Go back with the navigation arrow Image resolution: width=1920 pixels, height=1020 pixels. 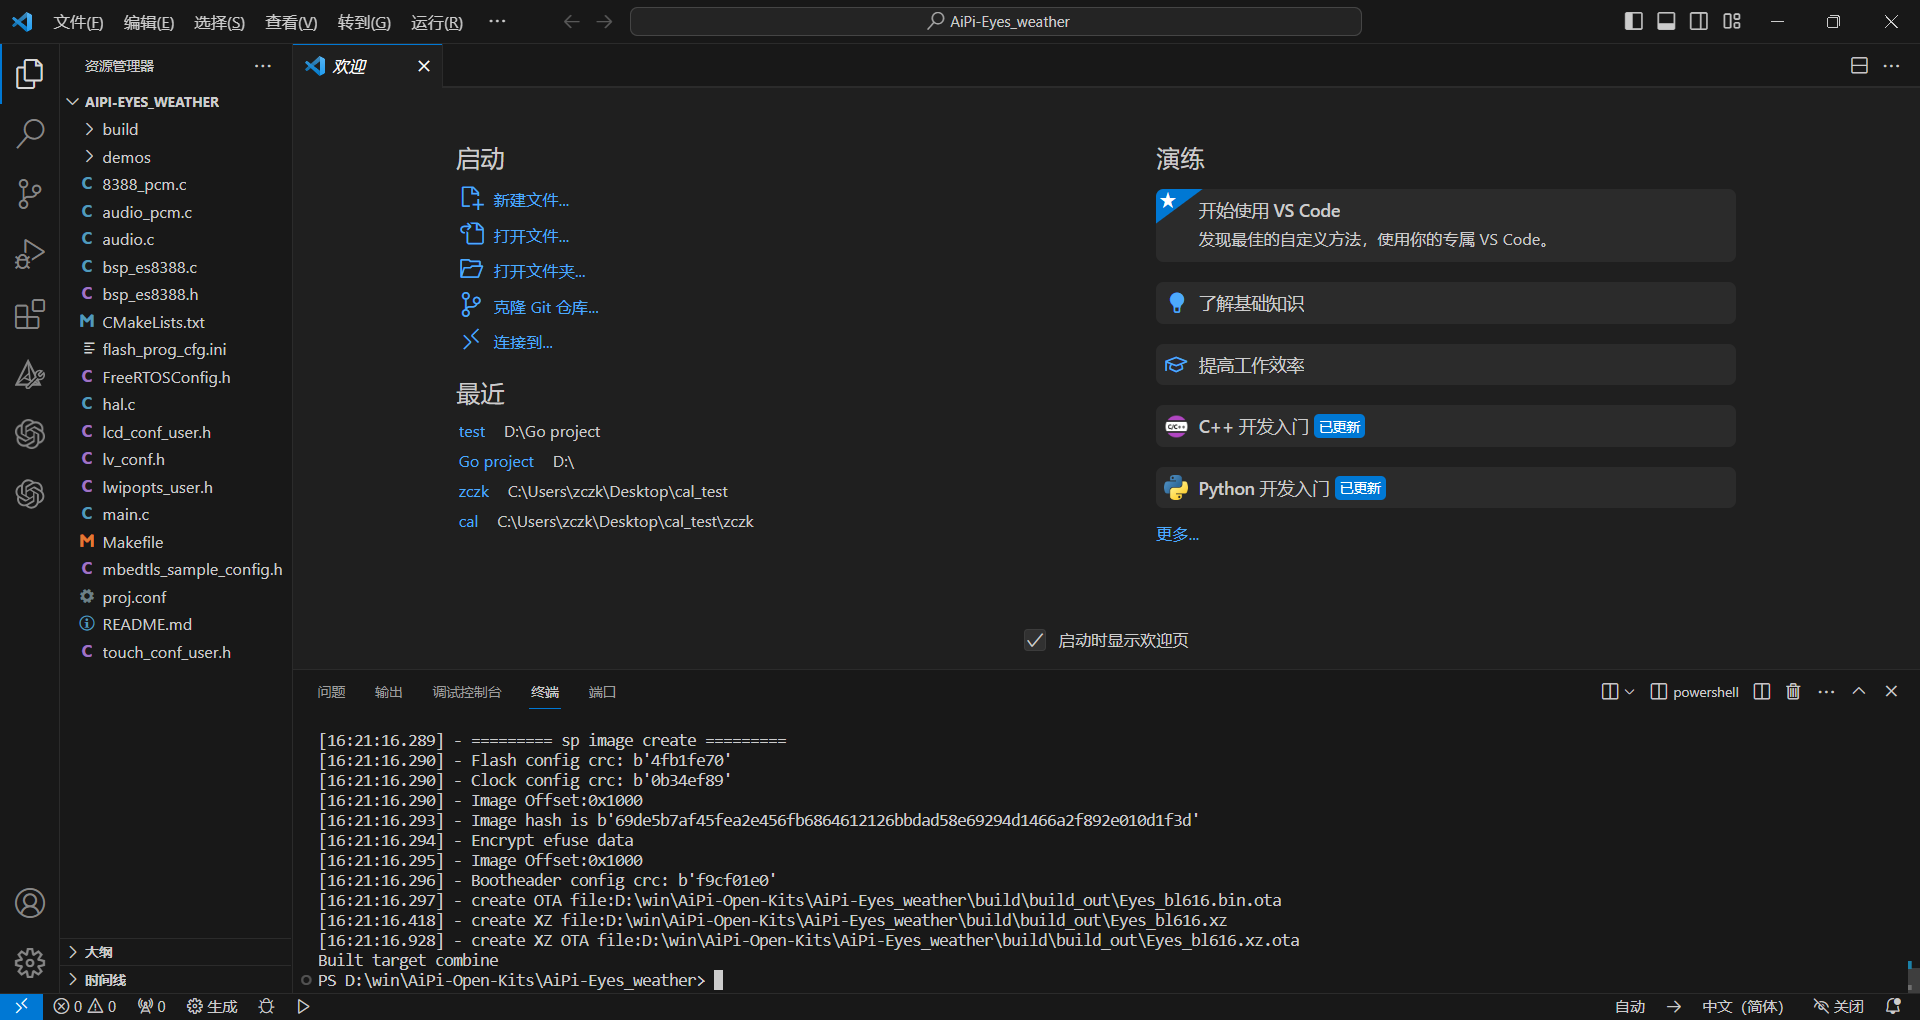(571, 21)
